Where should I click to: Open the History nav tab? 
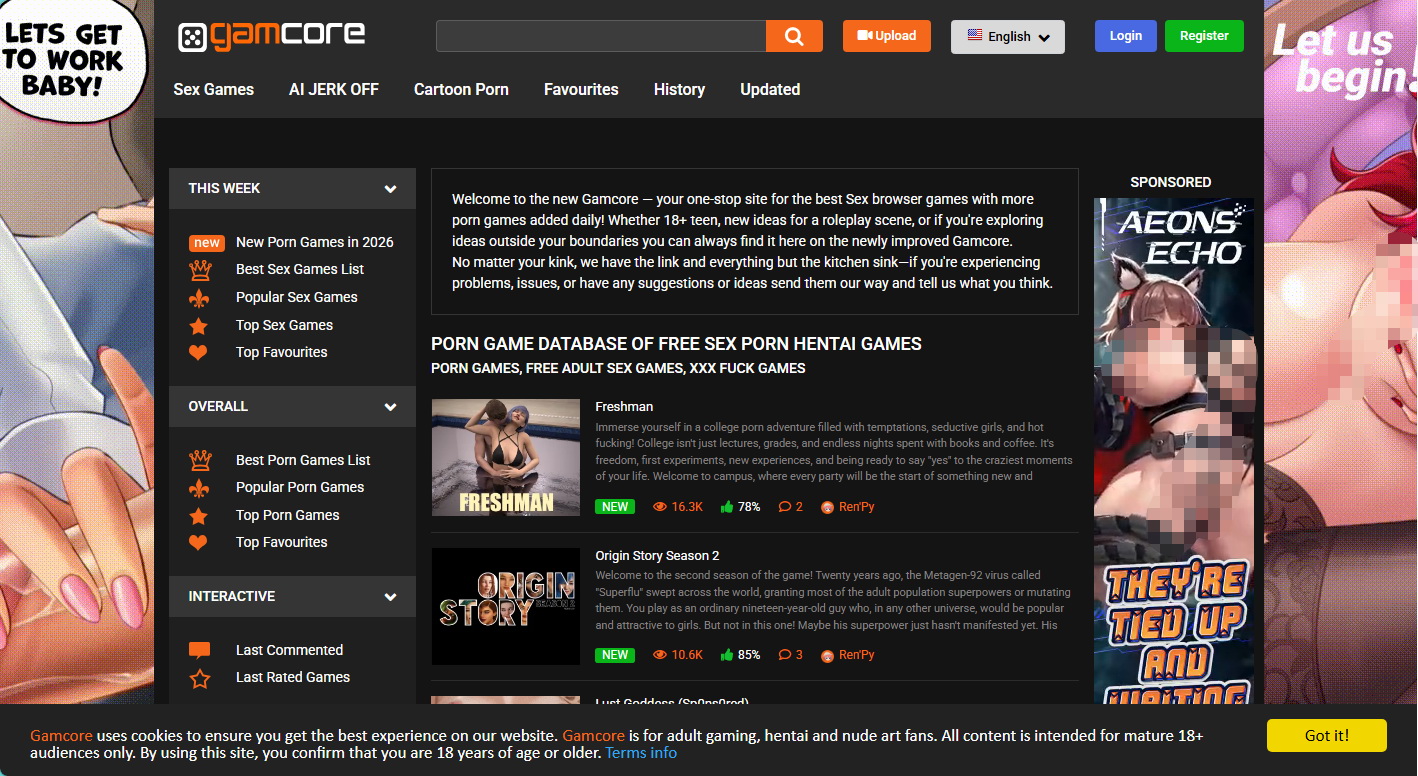coord(679,90)
